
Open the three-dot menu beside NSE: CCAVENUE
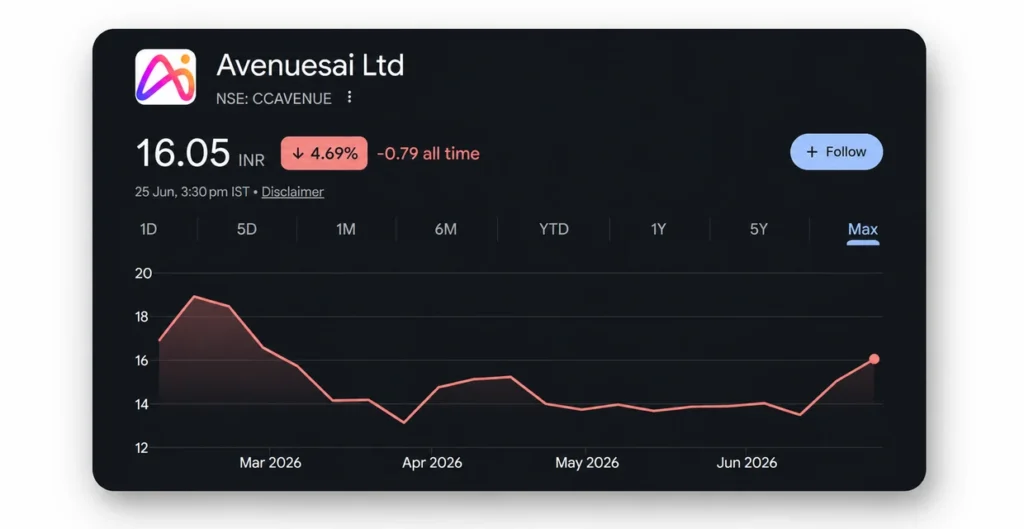tap(349, 97)
